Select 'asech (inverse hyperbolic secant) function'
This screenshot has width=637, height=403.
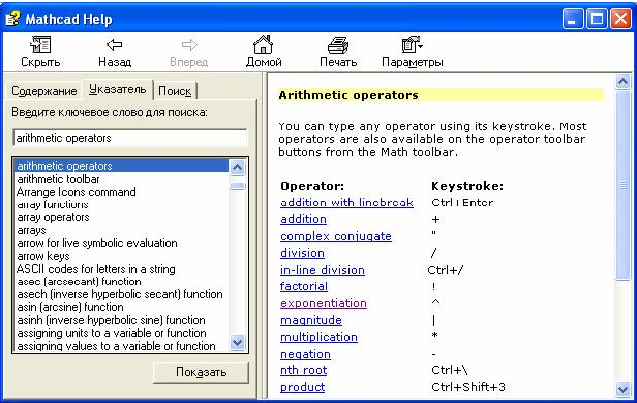click(119, 294)
